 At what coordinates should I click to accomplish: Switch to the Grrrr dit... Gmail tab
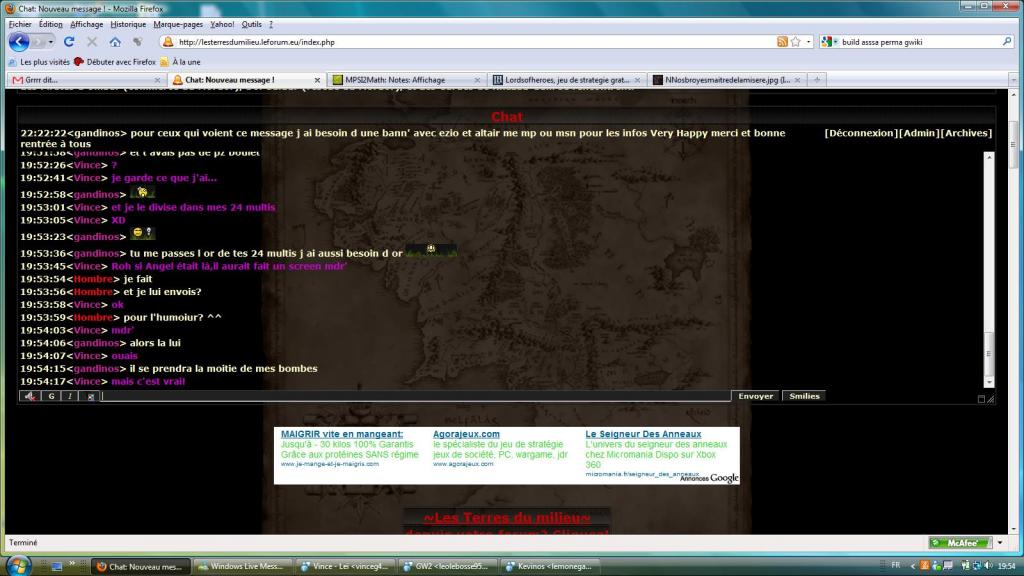point(85,80)
